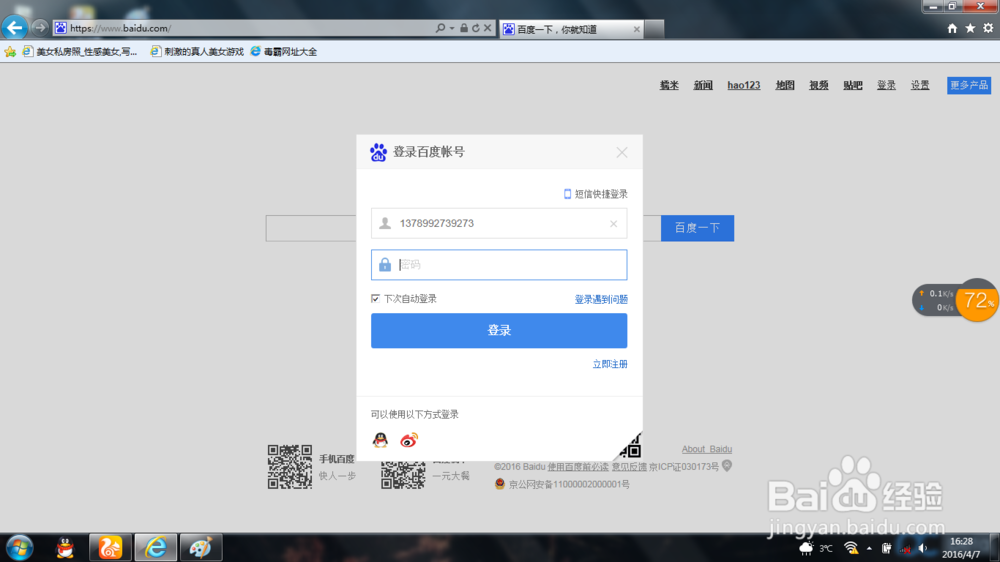Click the add-to-favorites bar star icon

point(10,52)
